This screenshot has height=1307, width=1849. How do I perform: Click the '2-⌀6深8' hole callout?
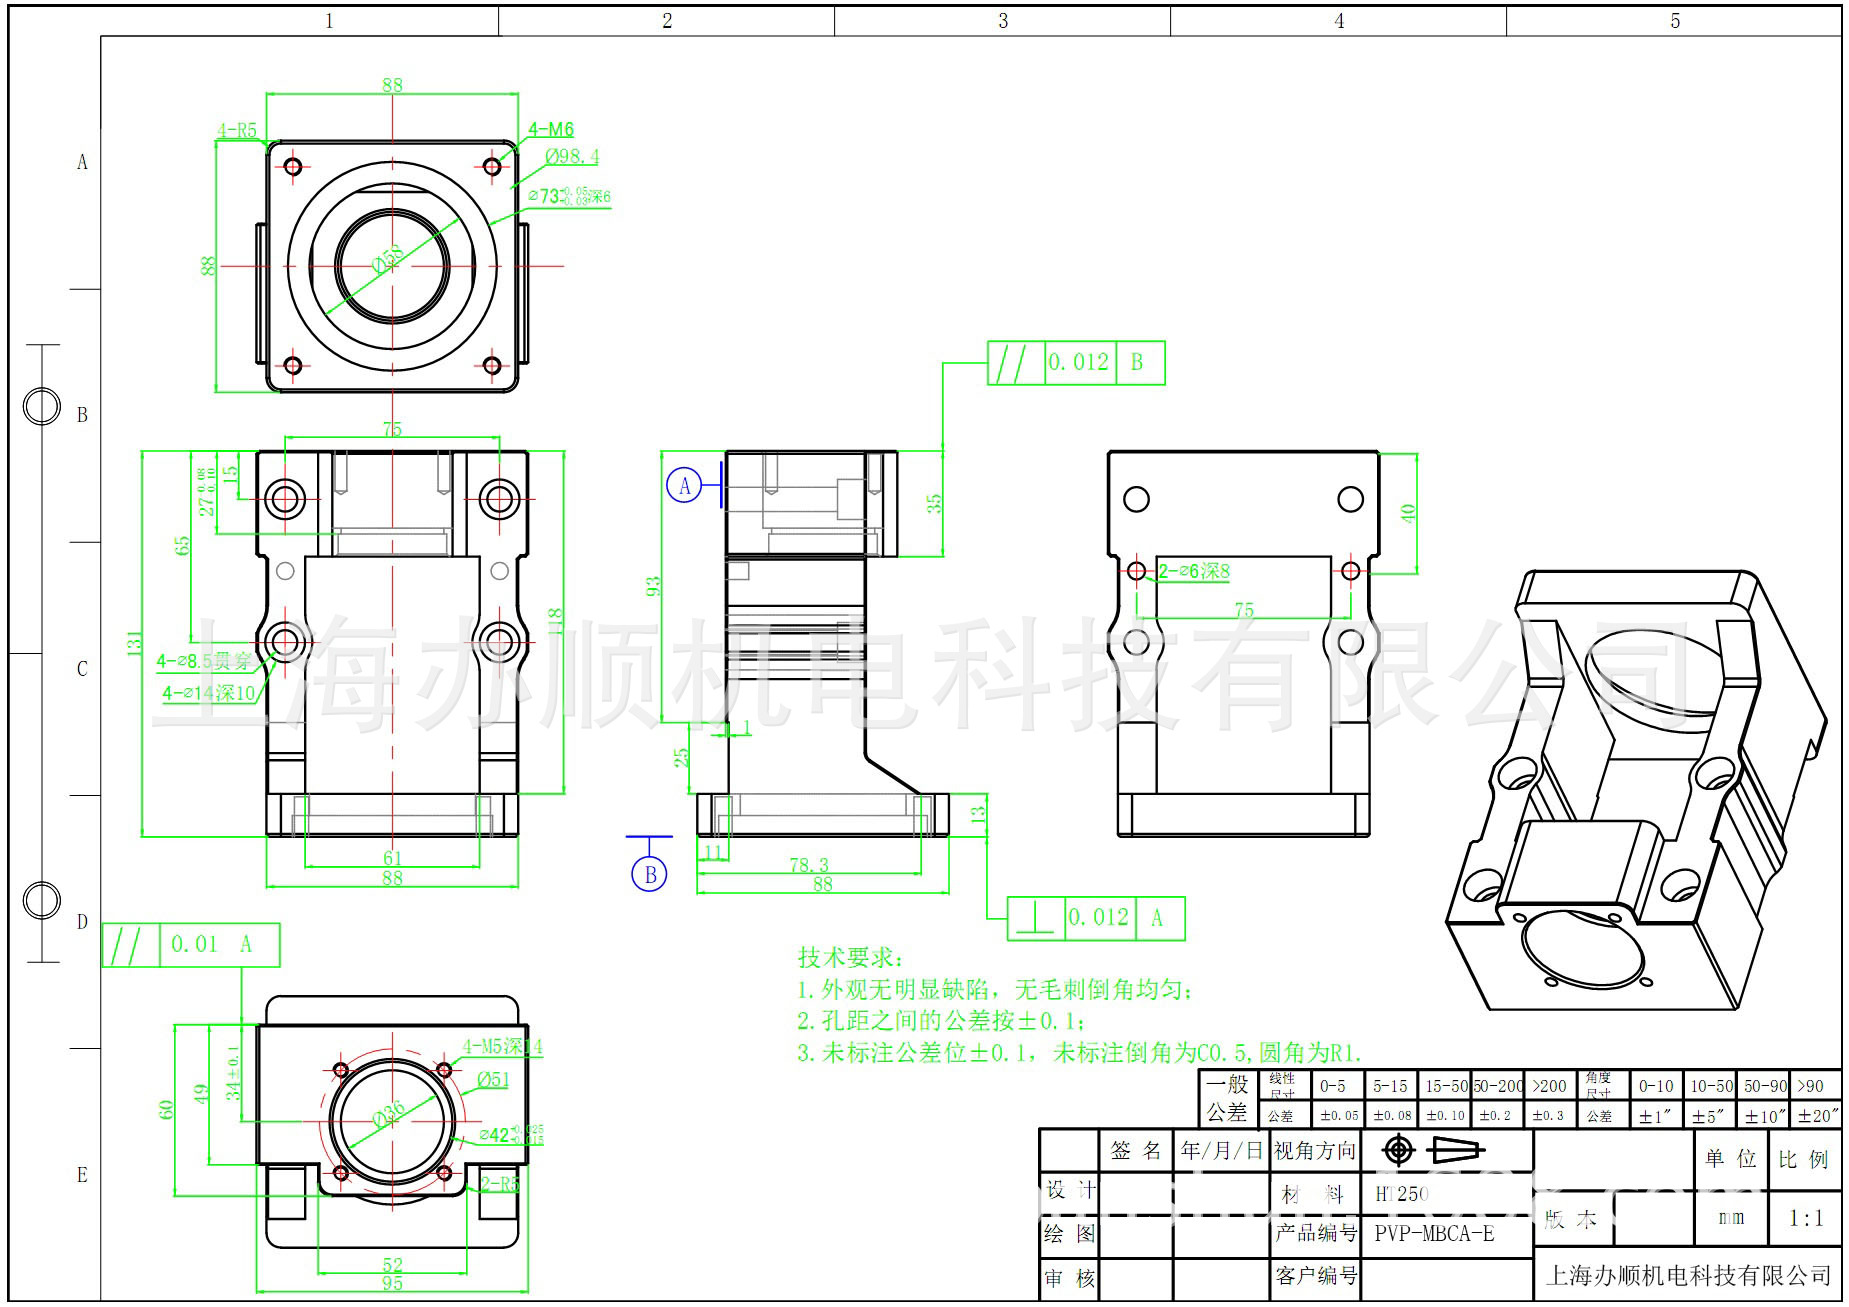click(x=1194, y=571)
